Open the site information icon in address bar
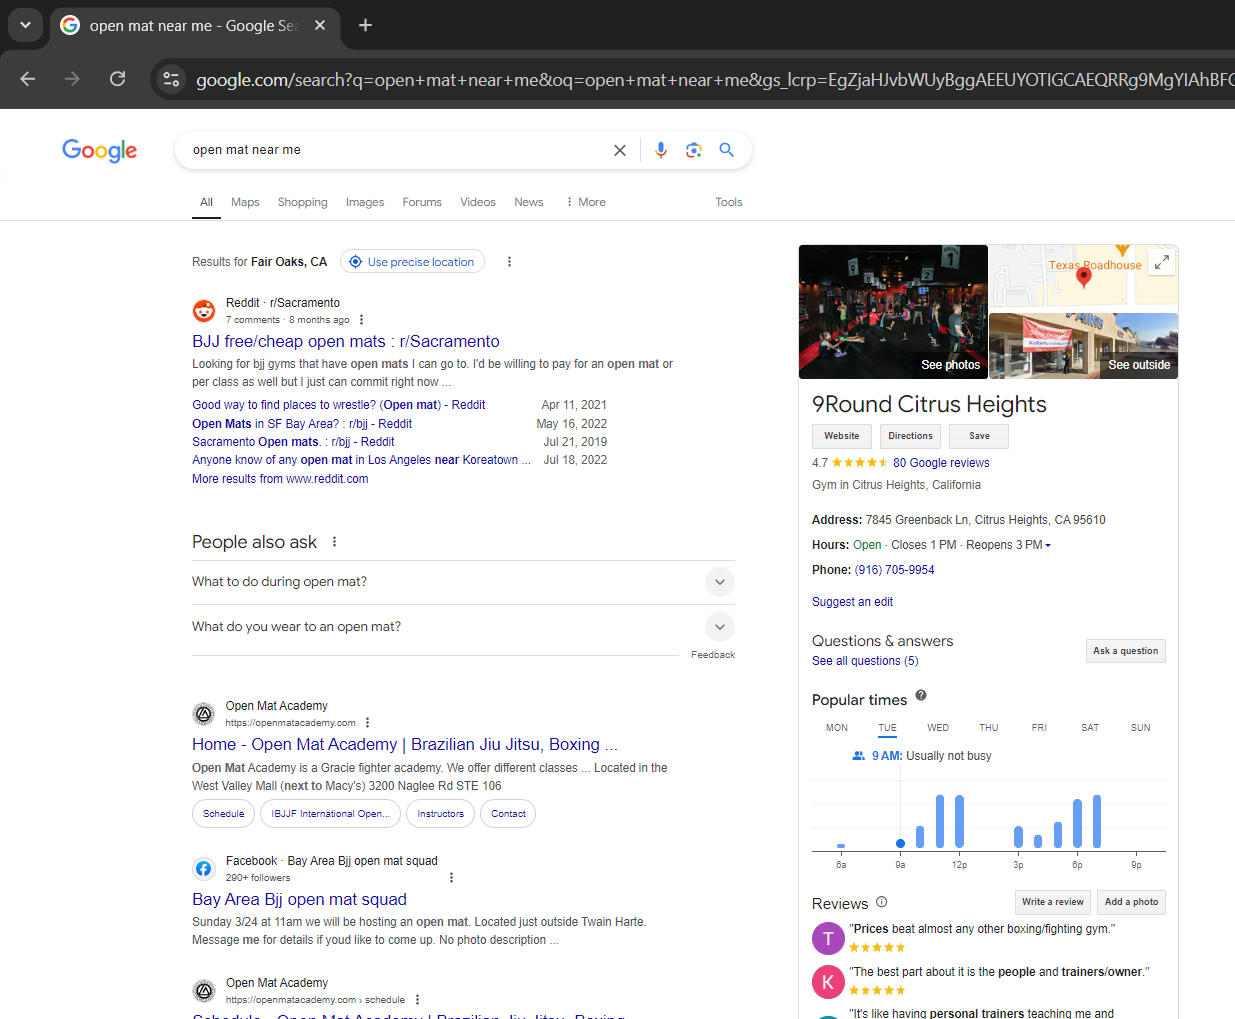This screenshot has width=1235, height=1019. (x=171, y=79)
